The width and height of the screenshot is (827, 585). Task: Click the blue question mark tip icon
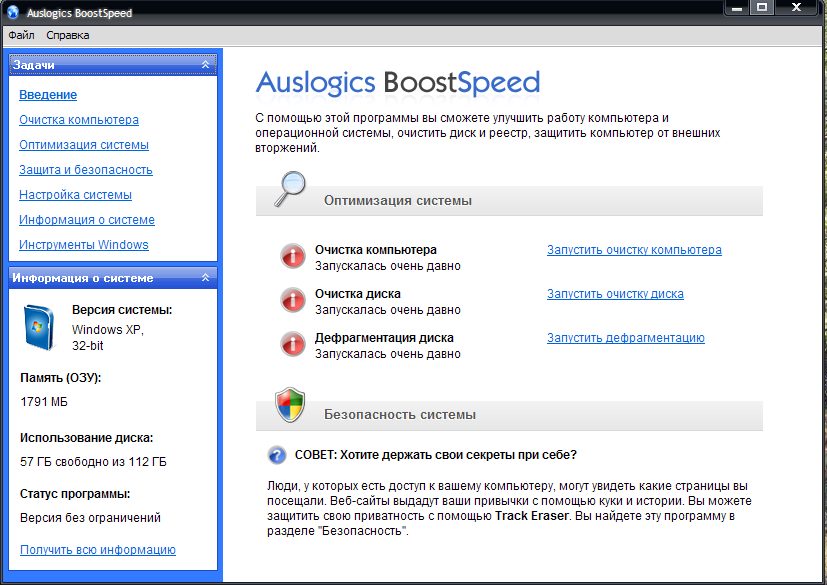click(x=277, y=455)
